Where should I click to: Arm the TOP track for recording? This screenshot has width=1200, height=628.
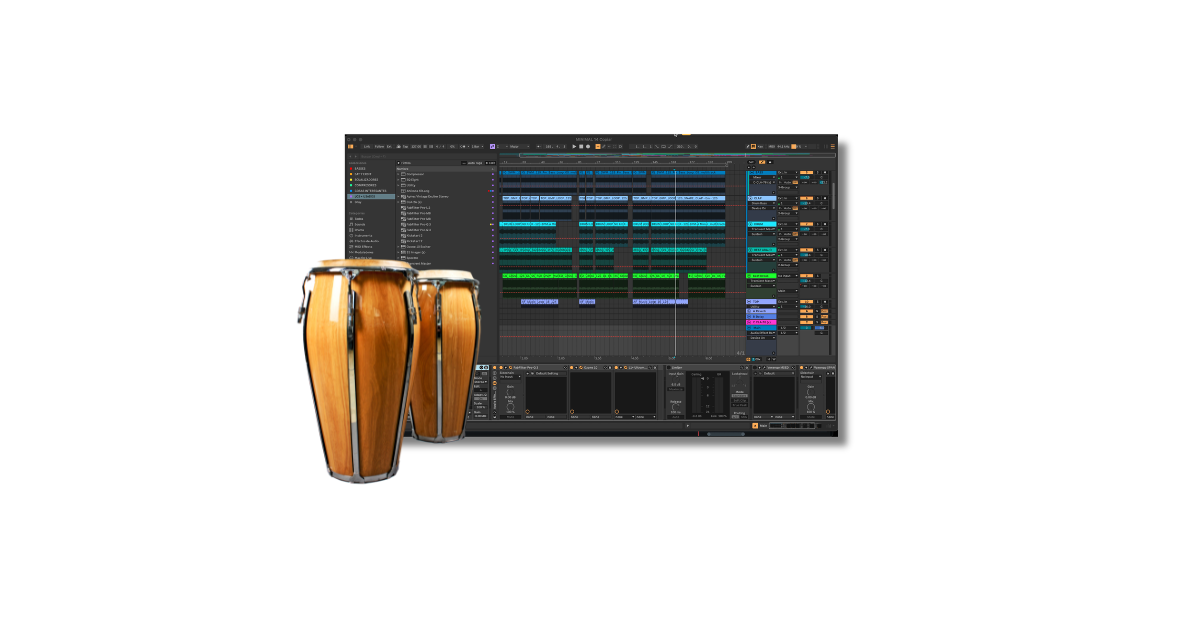825,302
